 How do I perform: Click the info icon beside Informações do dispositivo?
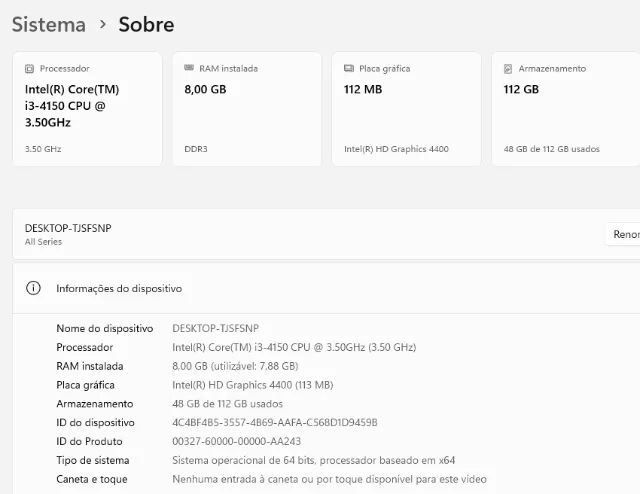point(33,288)
